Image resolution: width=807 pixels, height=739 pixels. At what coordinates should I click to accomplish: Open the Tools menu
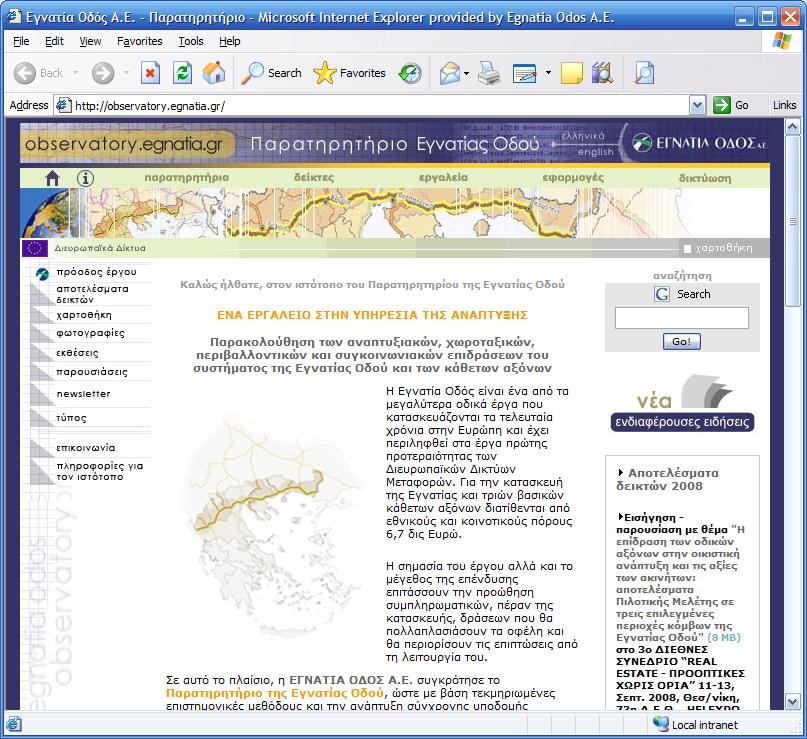pos(191,41)
